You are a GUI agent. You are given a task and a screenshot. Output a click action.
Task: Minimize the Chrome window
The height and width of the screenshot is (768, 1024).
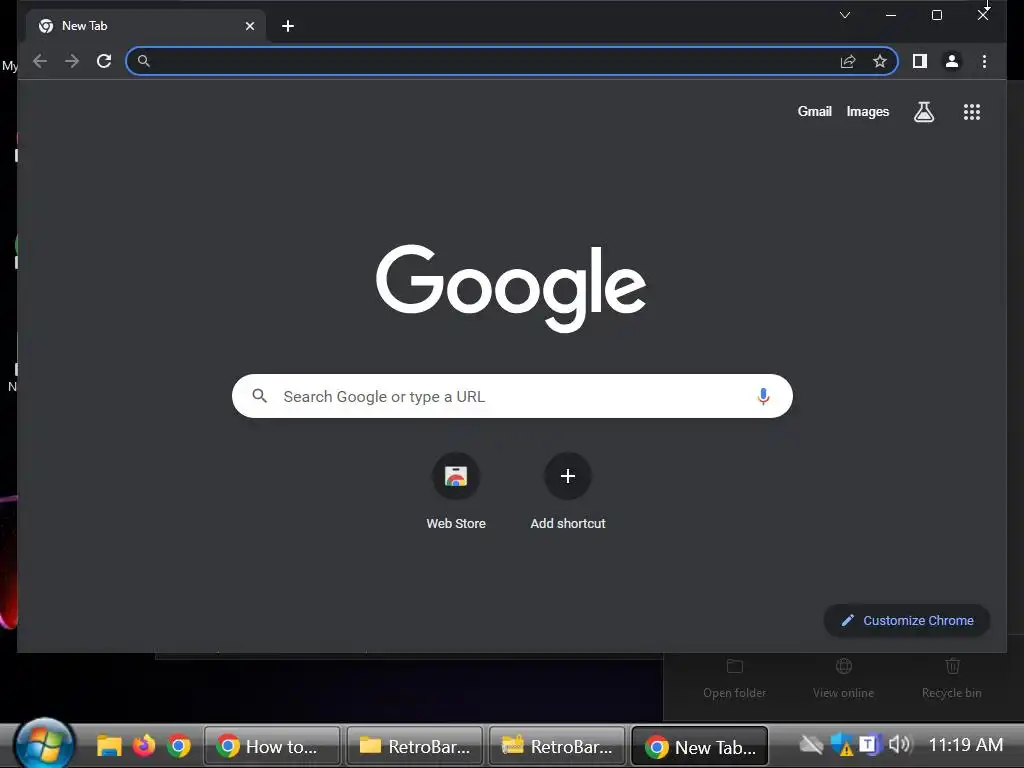pyautogui.click(x=891, y=15)
